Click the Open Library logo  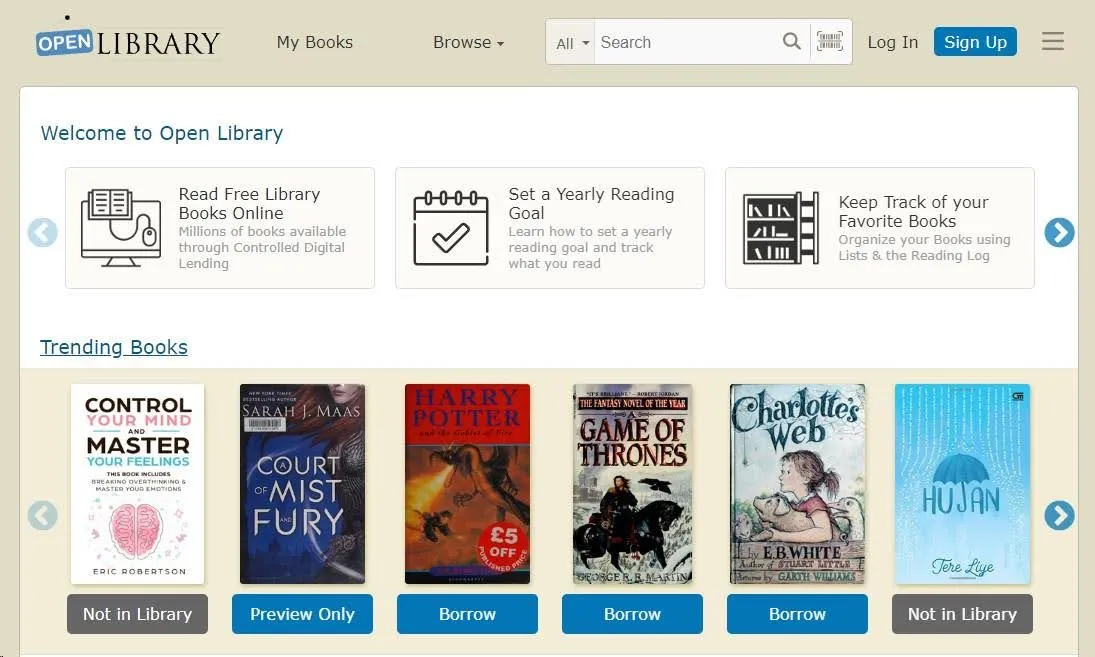tap(128, 42)
